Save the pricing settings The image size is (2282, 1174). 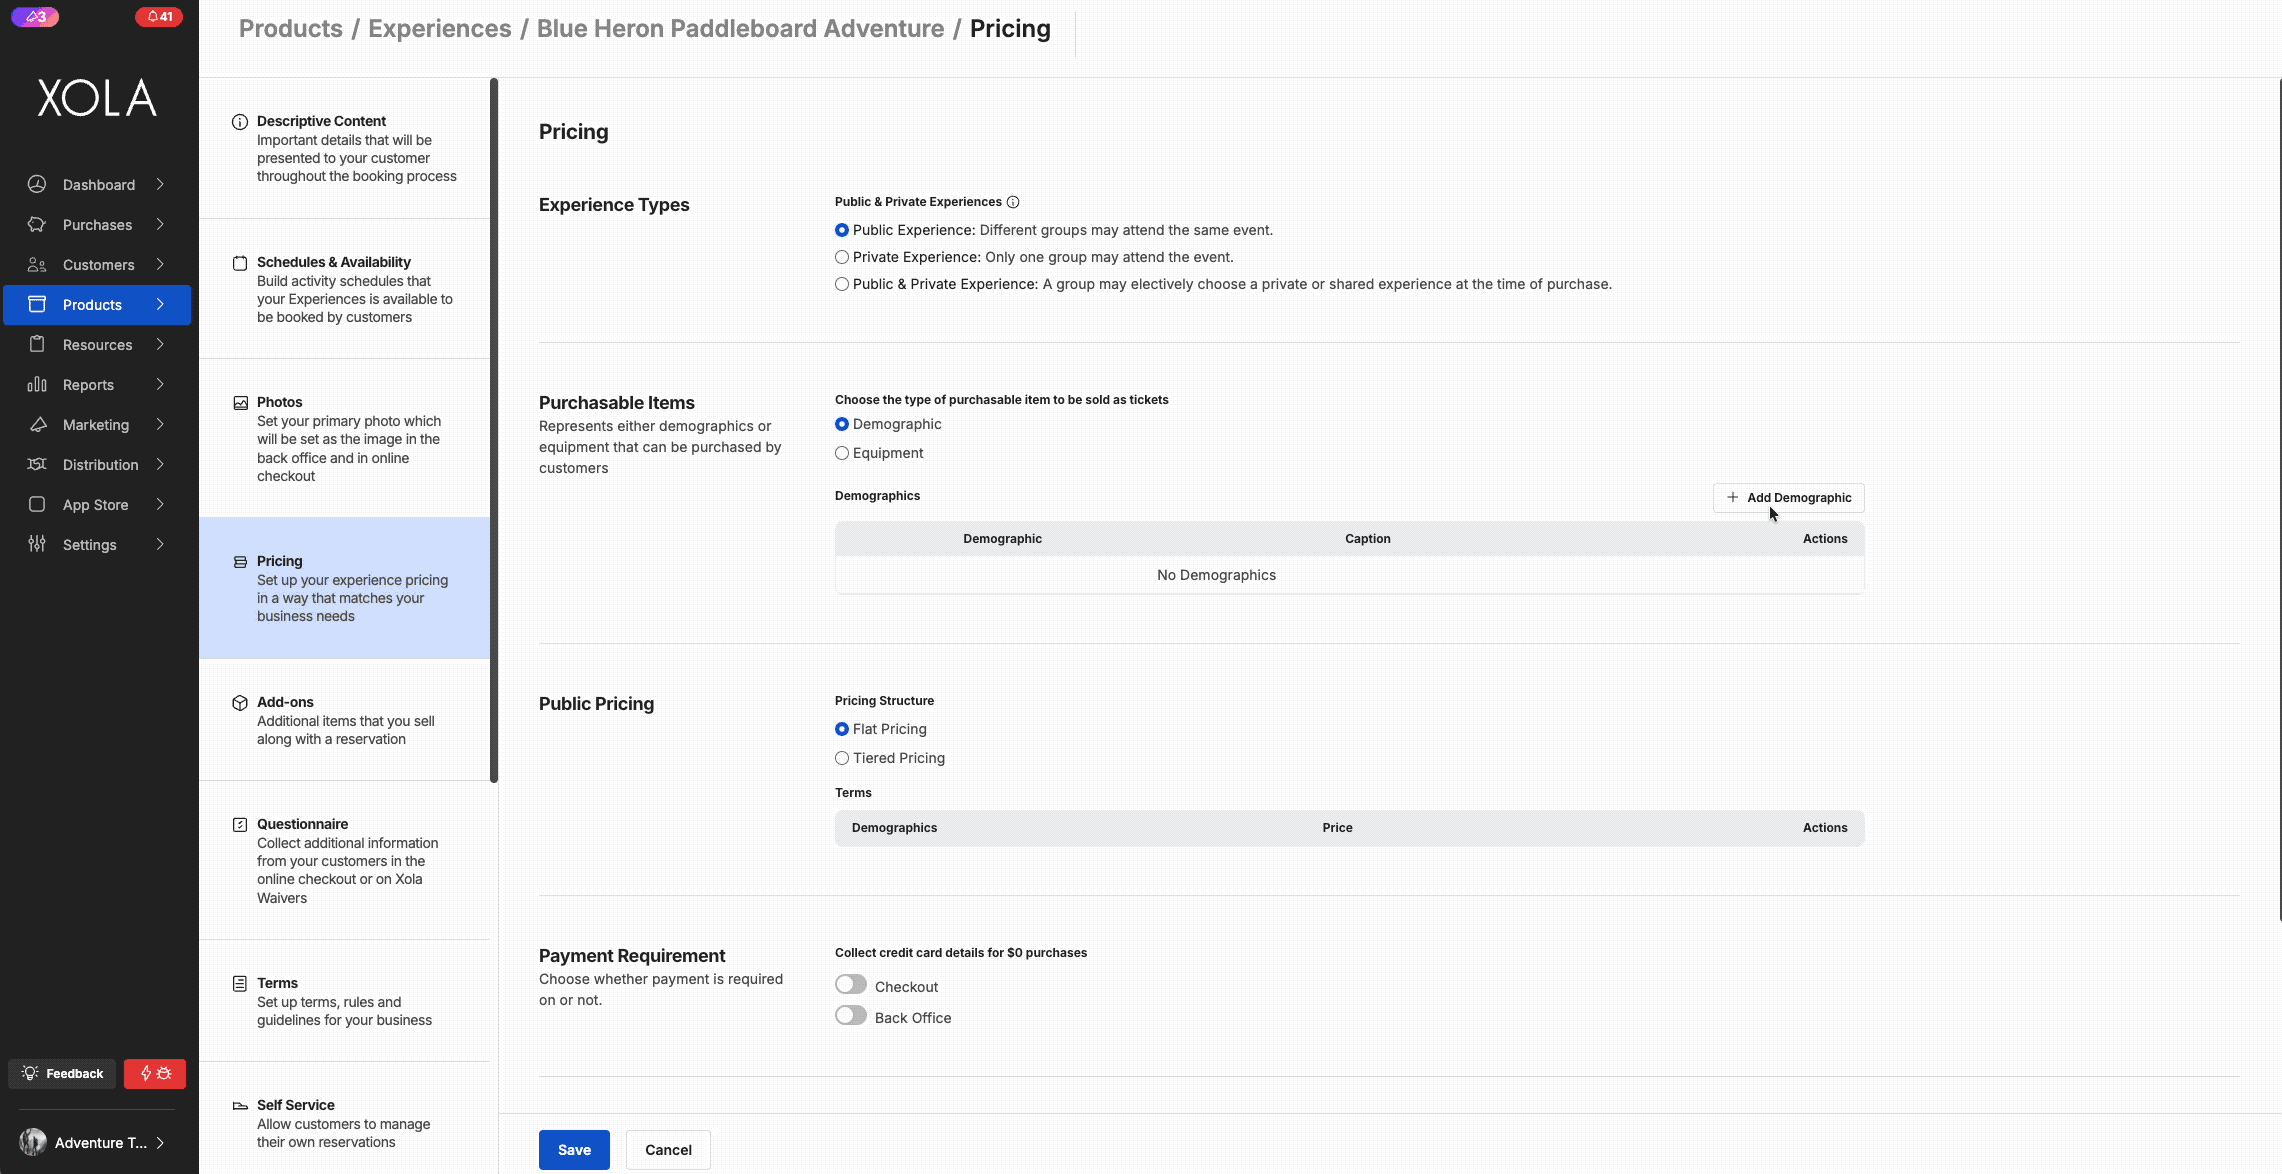click(574, 1150)
